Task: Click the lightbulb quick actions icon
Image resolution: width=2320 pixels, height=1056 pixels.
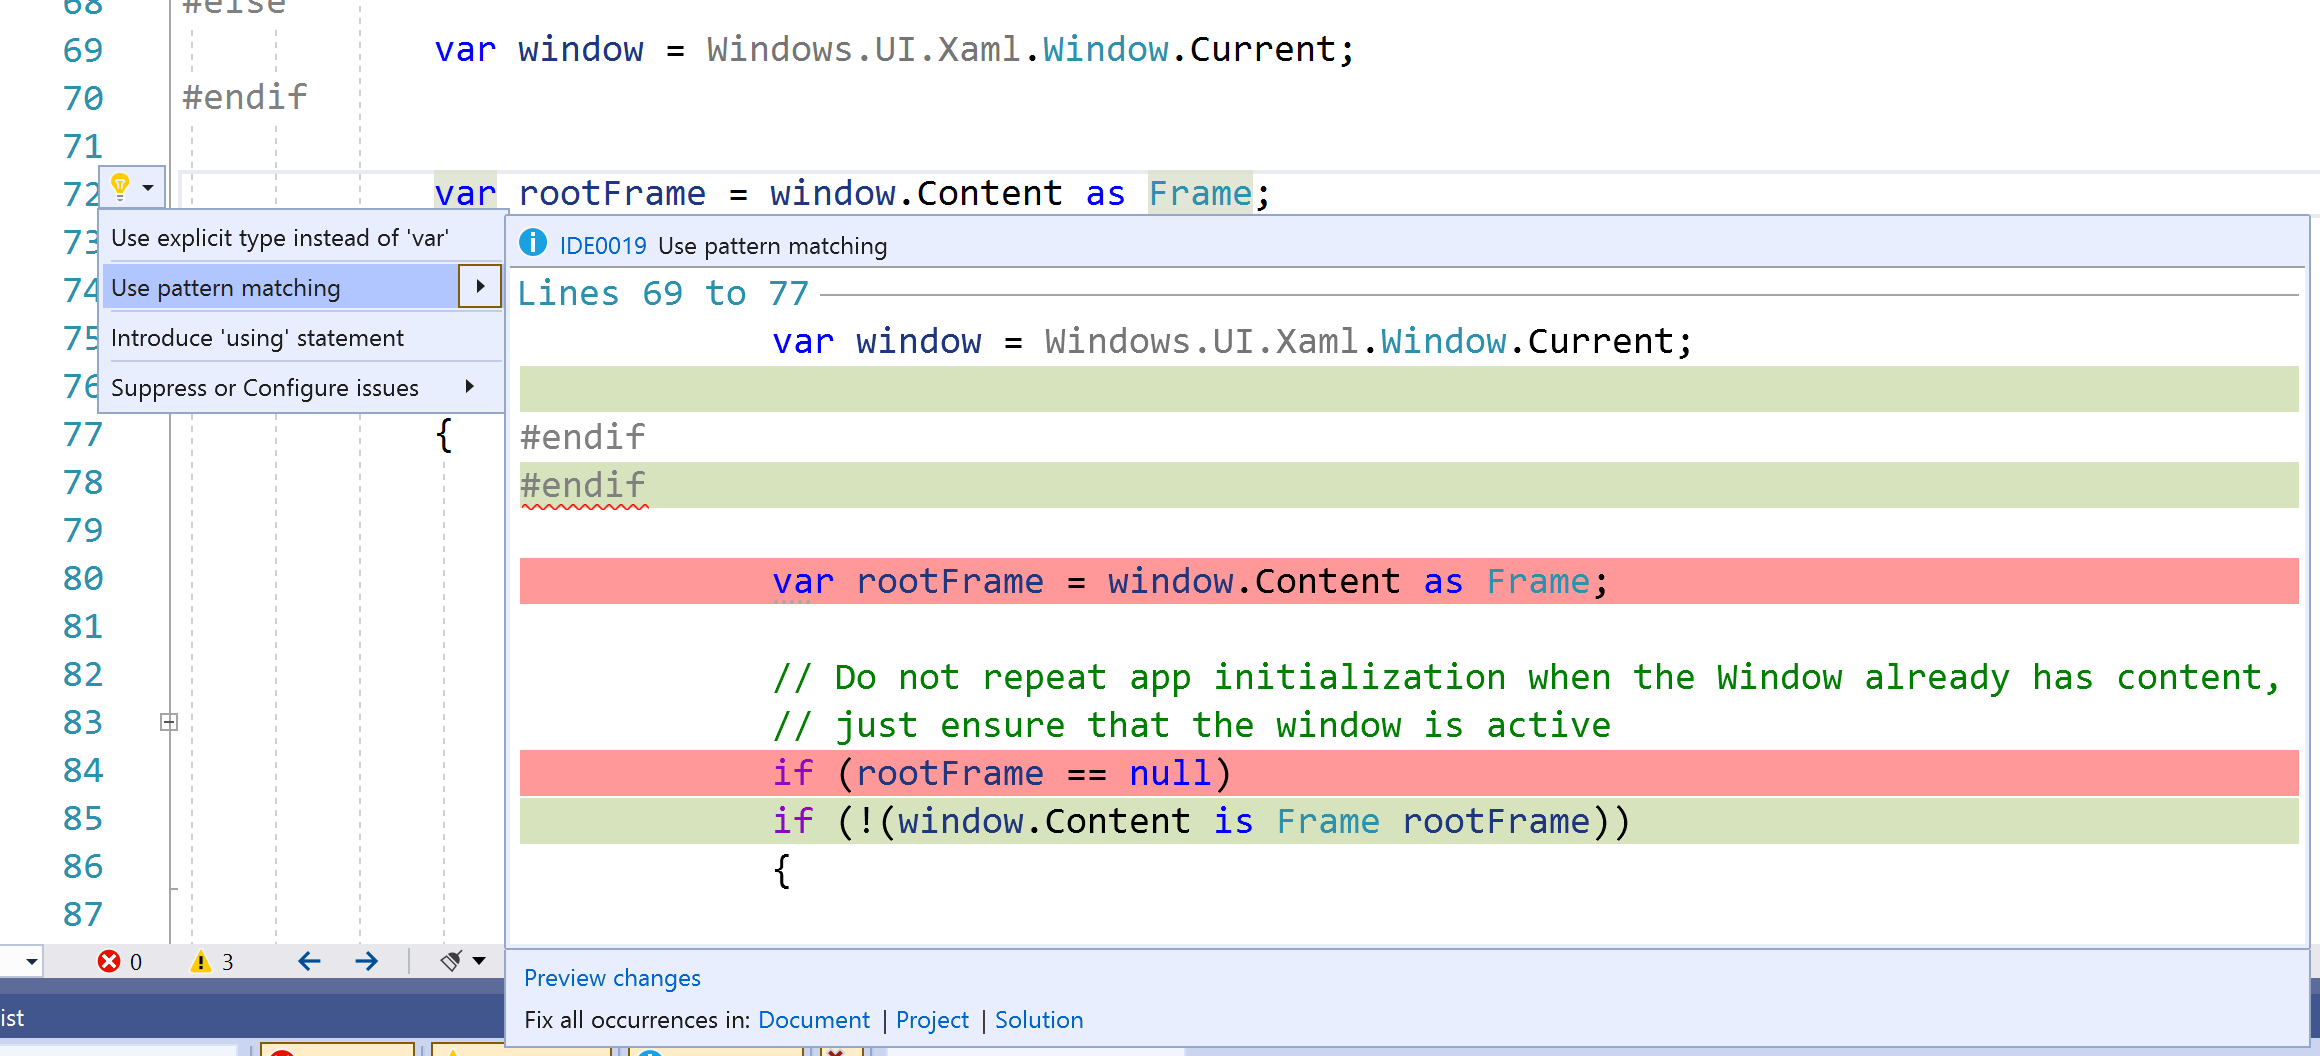Action: pyautogui.click(x=121, y=185)
